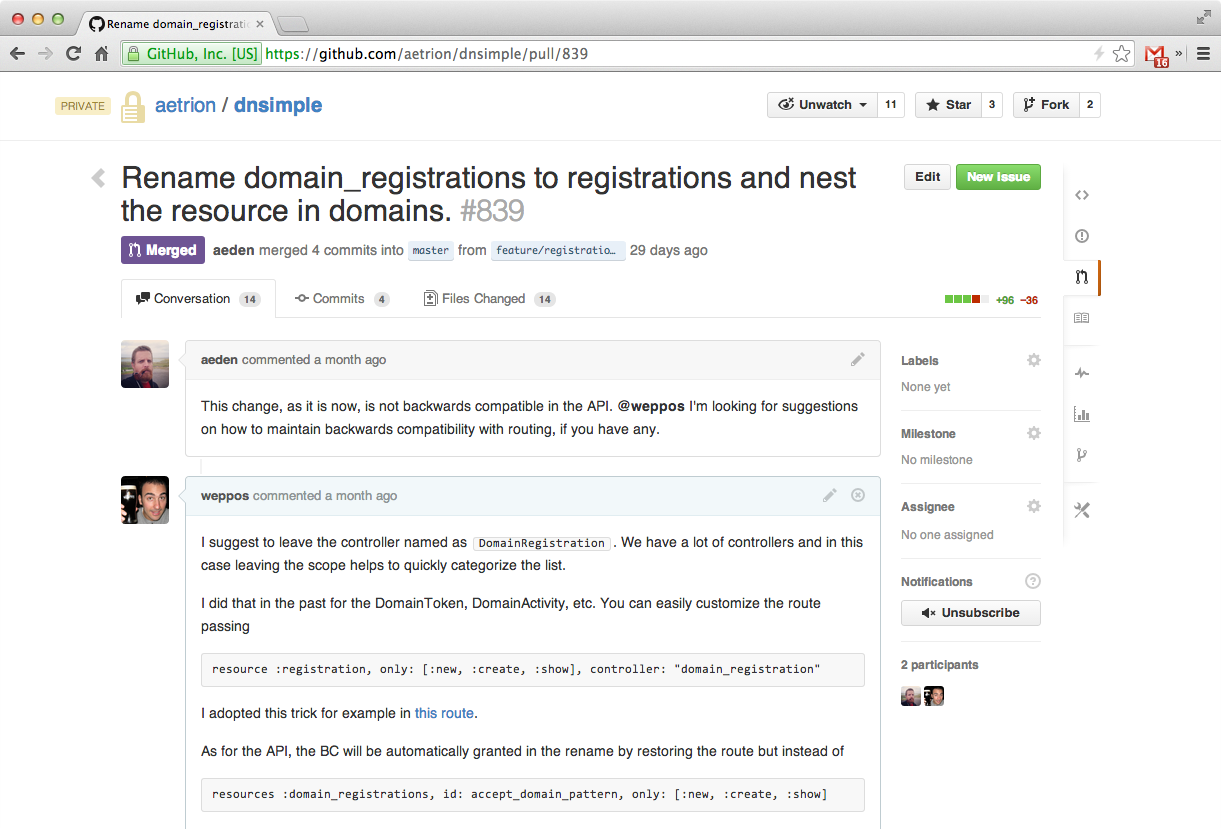The height and width of the screenshot is (829, 1221).
Task: Click the browser forward arrow
Action: pos(45,54)
